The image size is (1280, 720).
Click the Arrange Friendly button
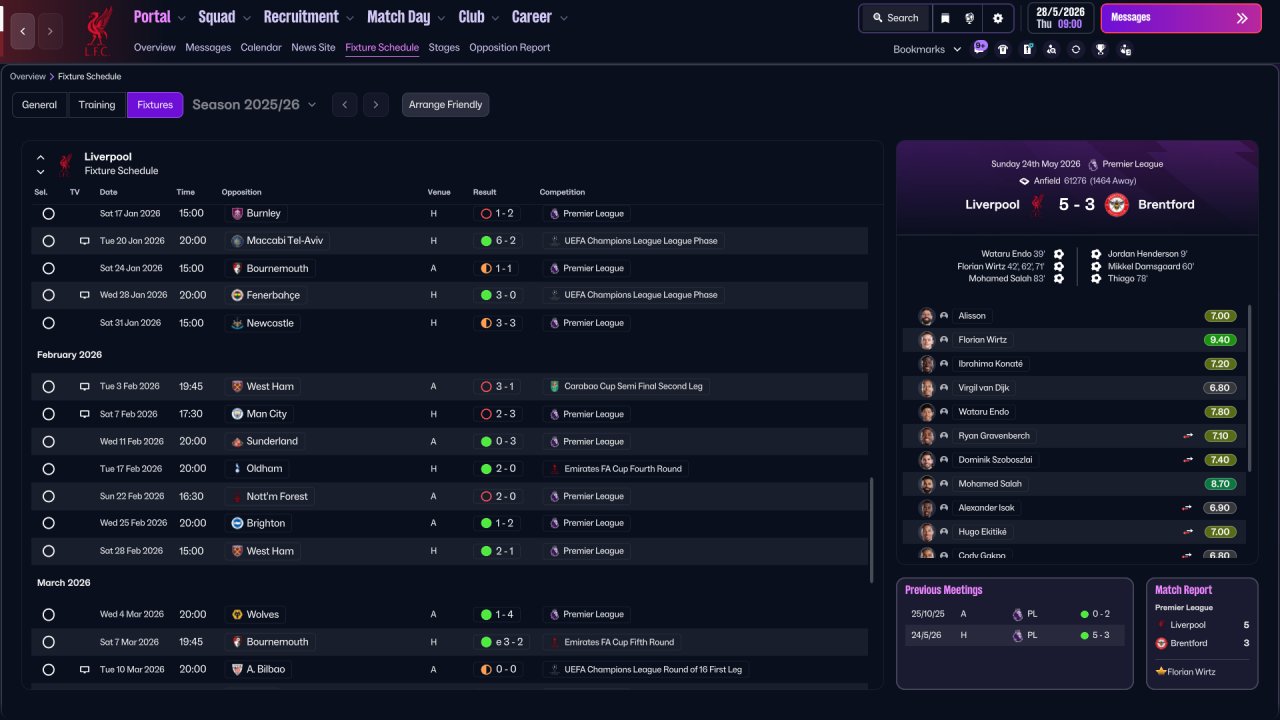tap(445, 105)
